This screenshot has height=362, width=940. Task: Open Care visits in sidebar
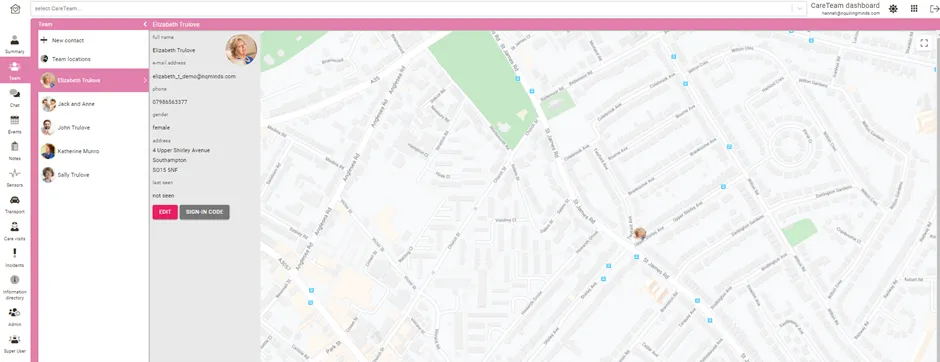(14, 231)
